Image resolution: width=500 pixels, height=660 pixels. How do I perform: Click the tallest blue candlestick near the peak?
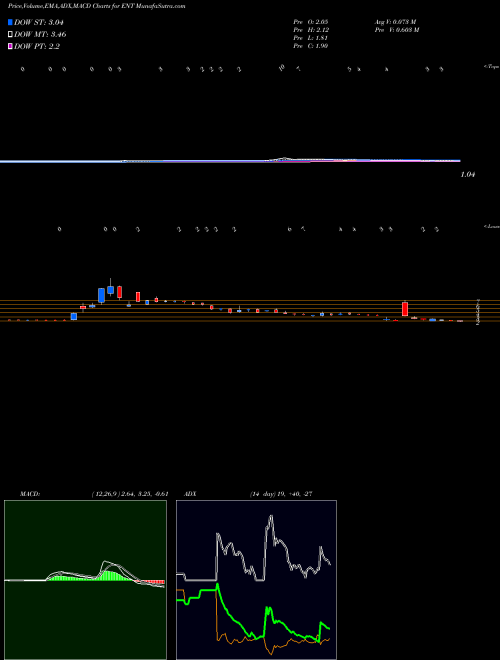coord(101,295)
